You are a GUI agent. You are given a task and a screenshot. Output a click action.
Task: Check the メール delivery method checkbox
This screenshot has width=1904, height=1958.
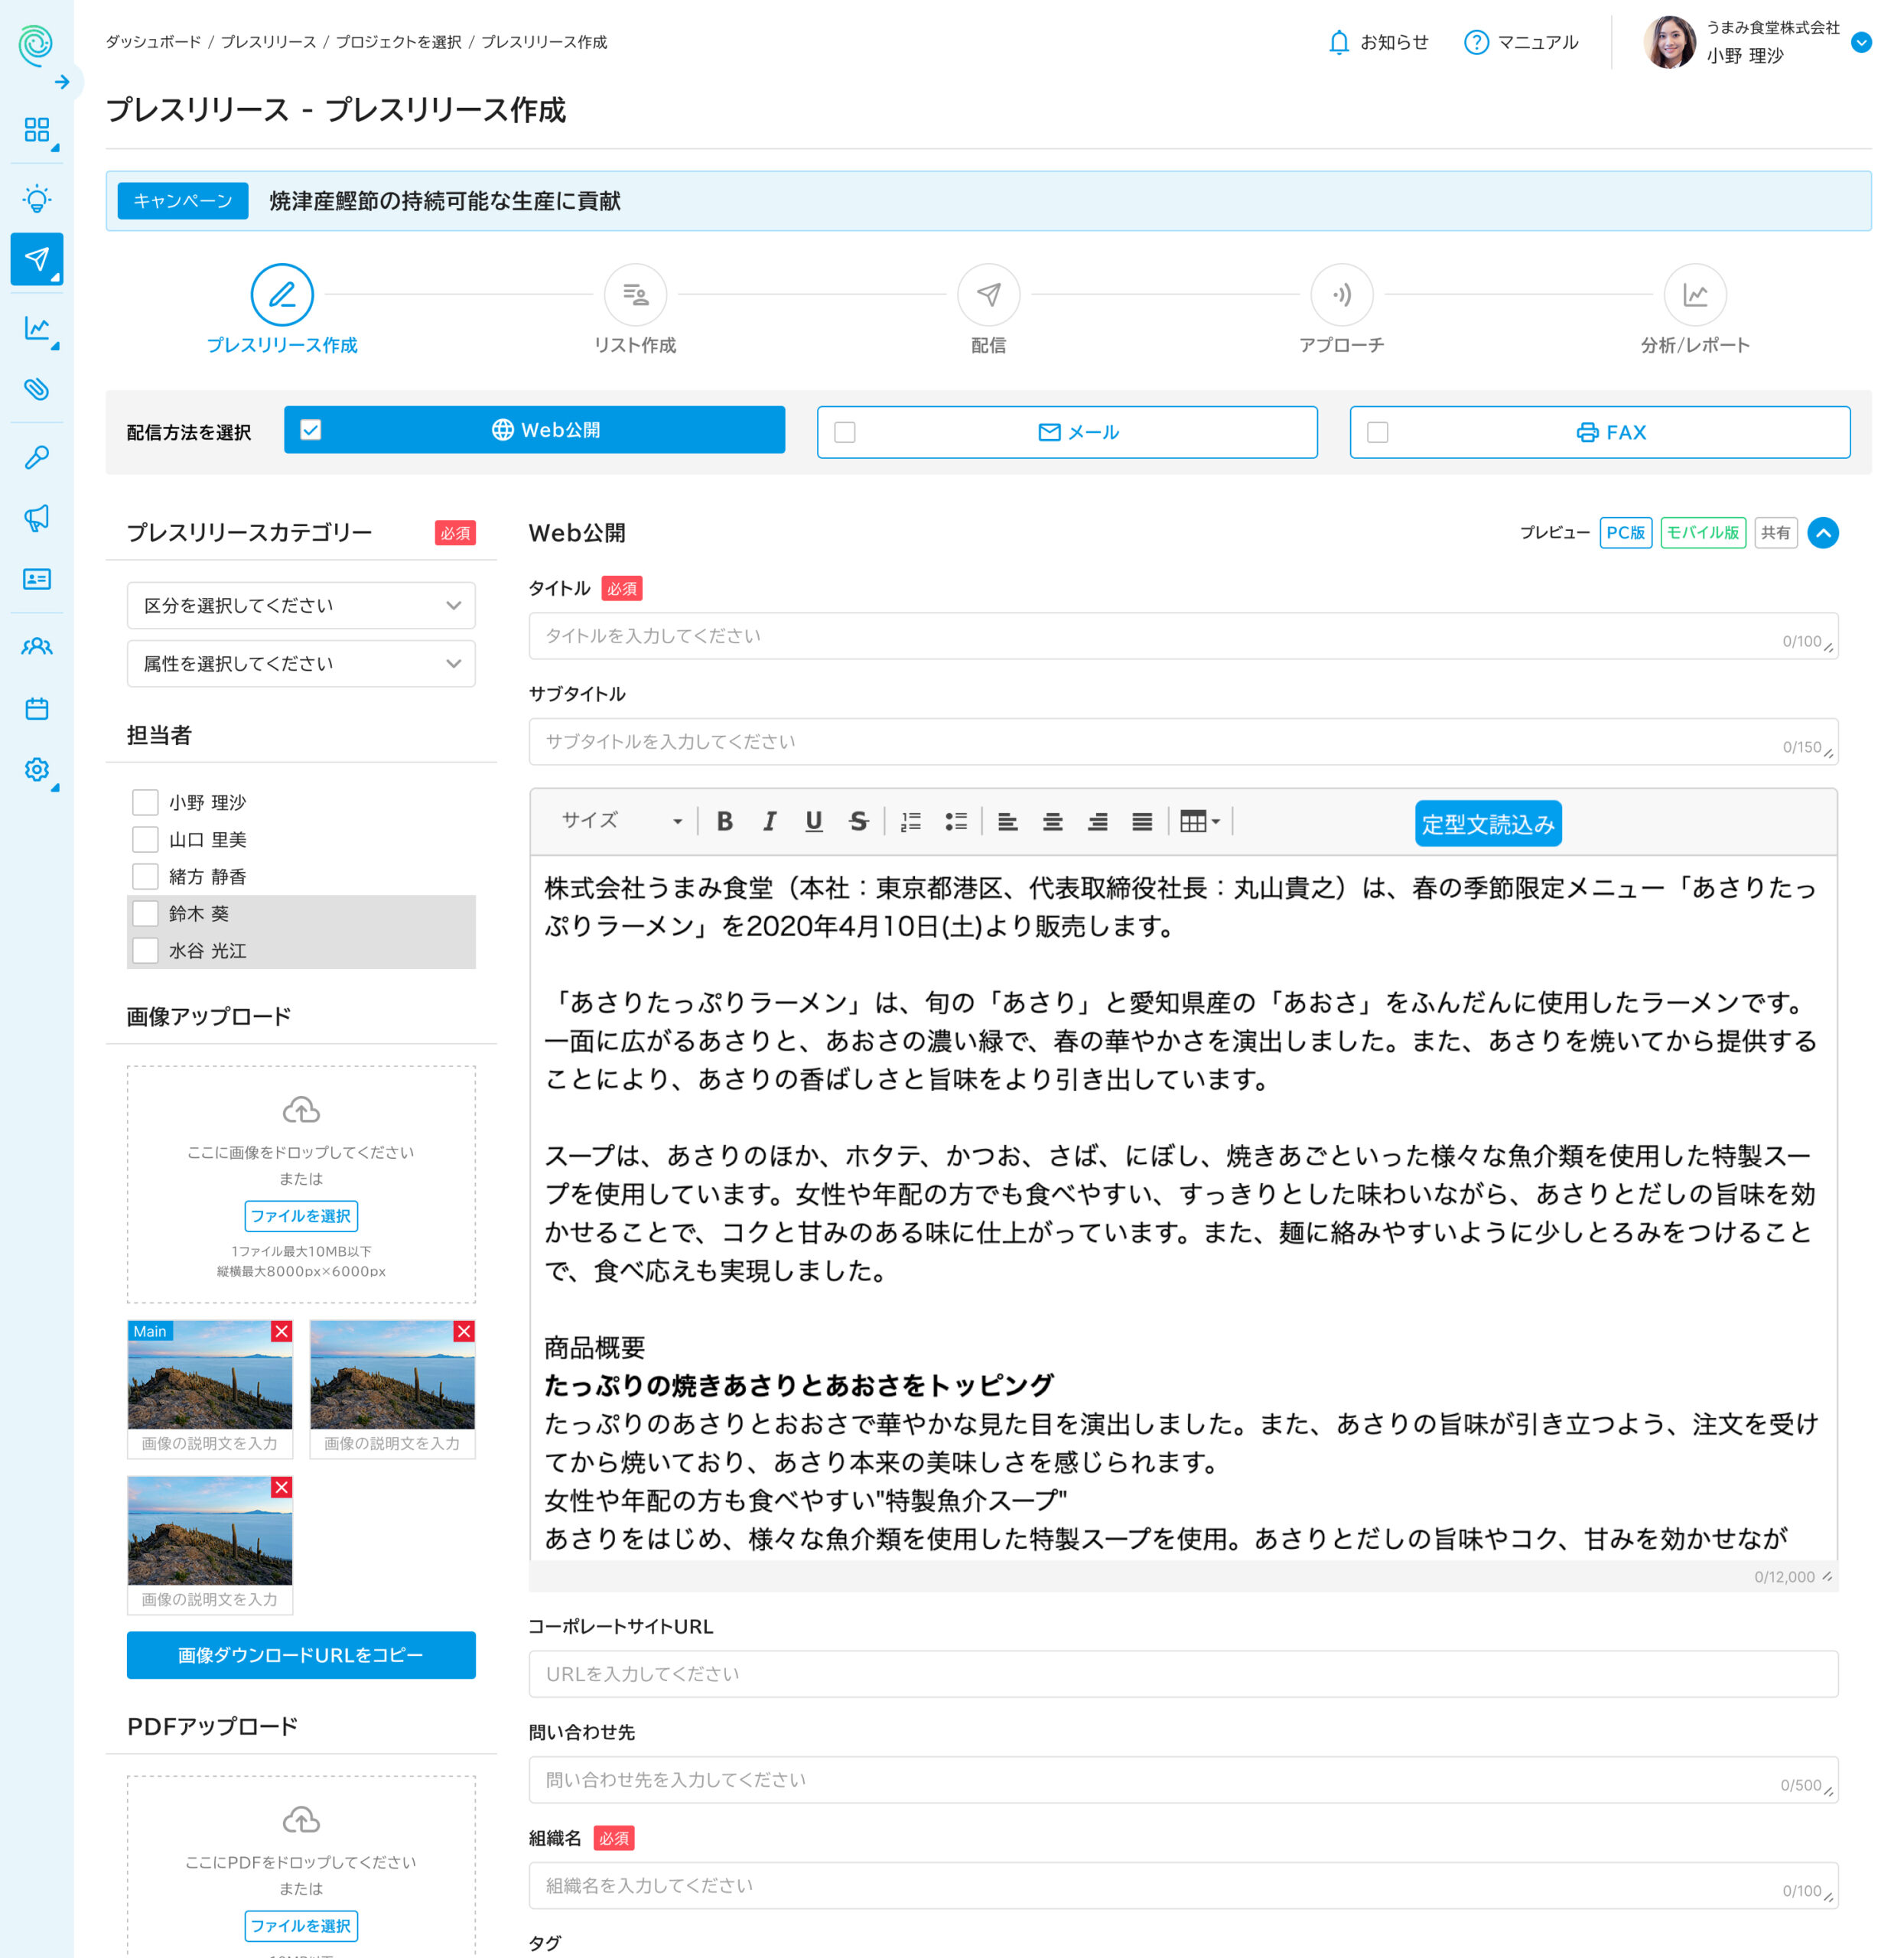(845, 432)
